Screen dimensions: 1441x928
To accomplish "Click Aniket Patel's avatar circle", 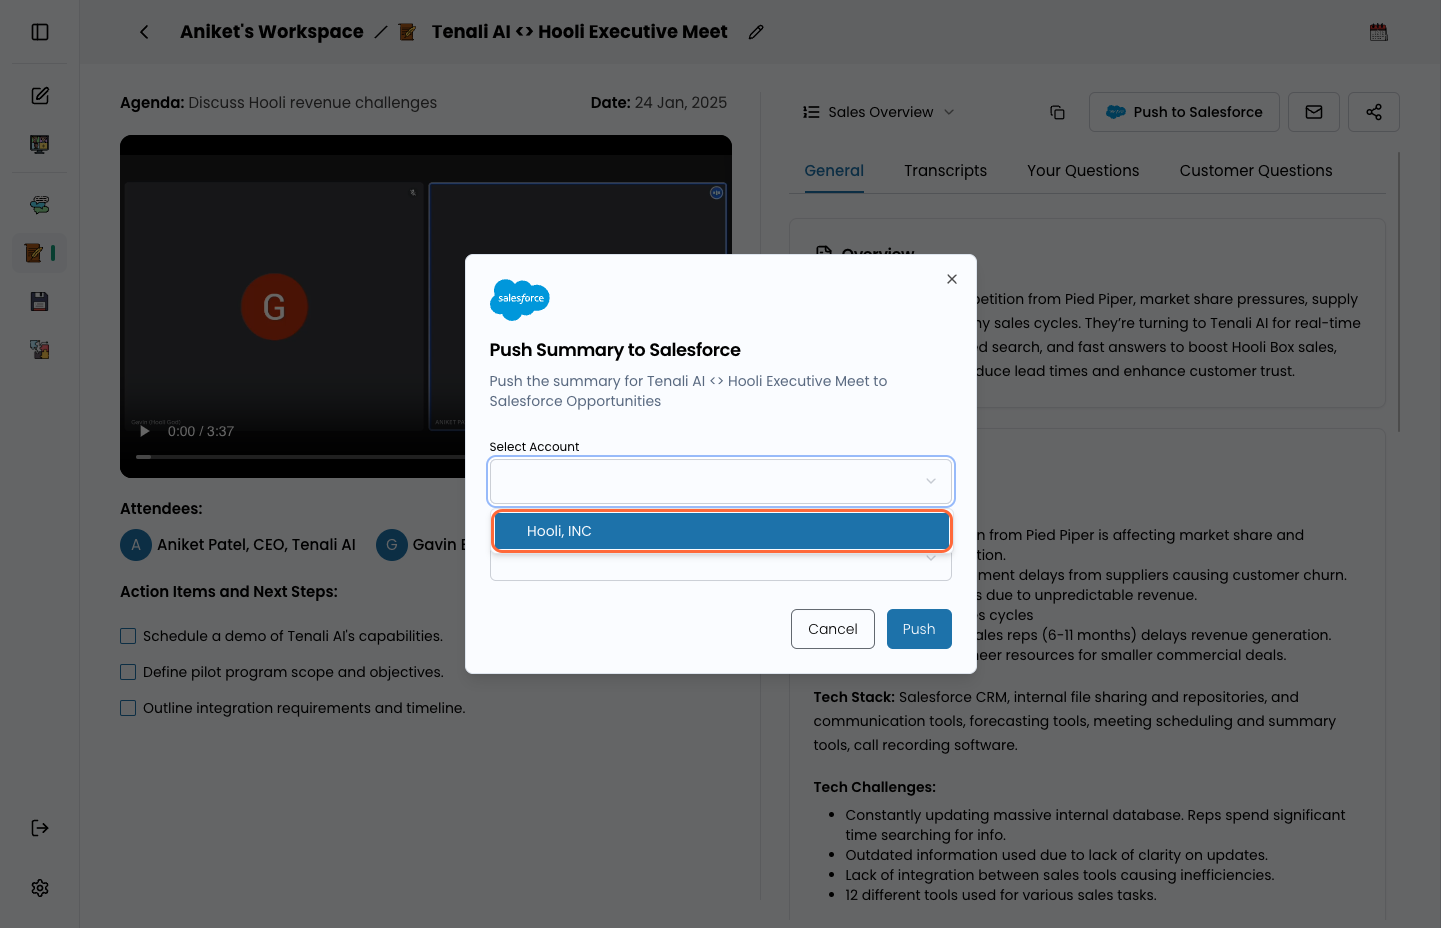I will point(136,545).
